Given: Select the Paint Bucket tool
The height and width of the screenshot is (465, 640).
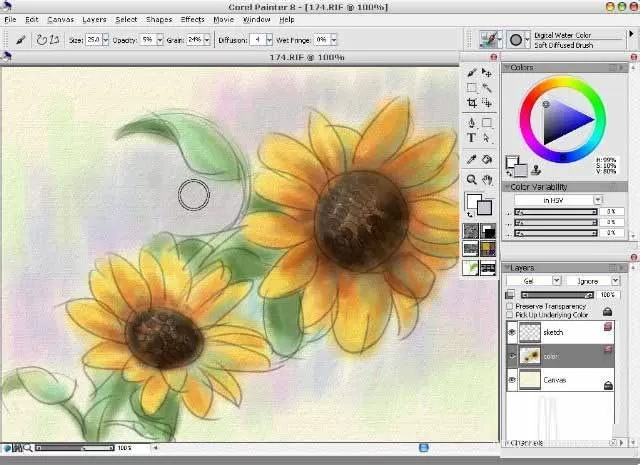Looking at the screenshot, I should tap(487, 159).
